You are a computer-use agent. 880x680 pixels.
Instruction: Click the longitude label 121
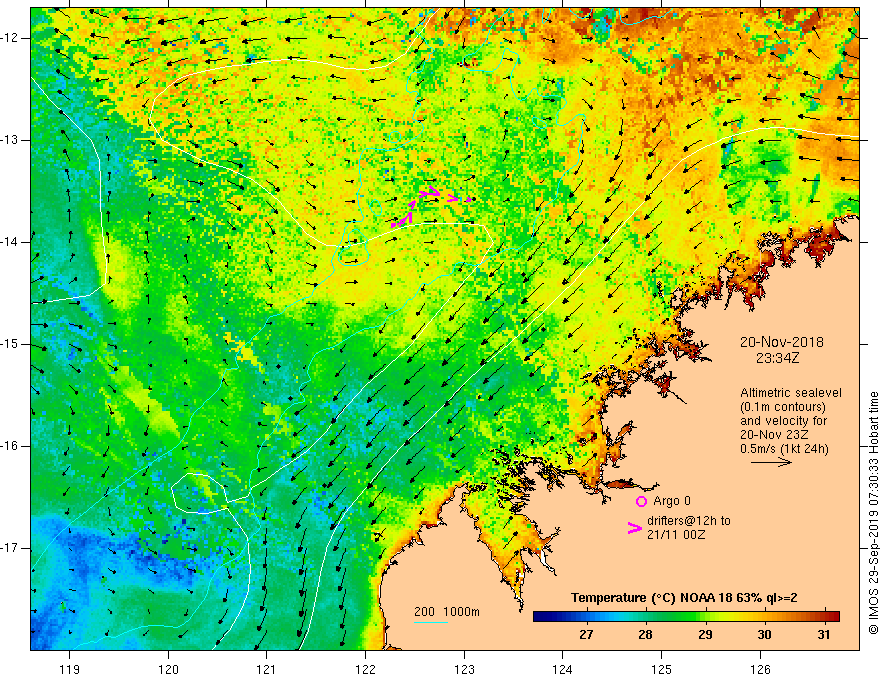pos(267,670)
